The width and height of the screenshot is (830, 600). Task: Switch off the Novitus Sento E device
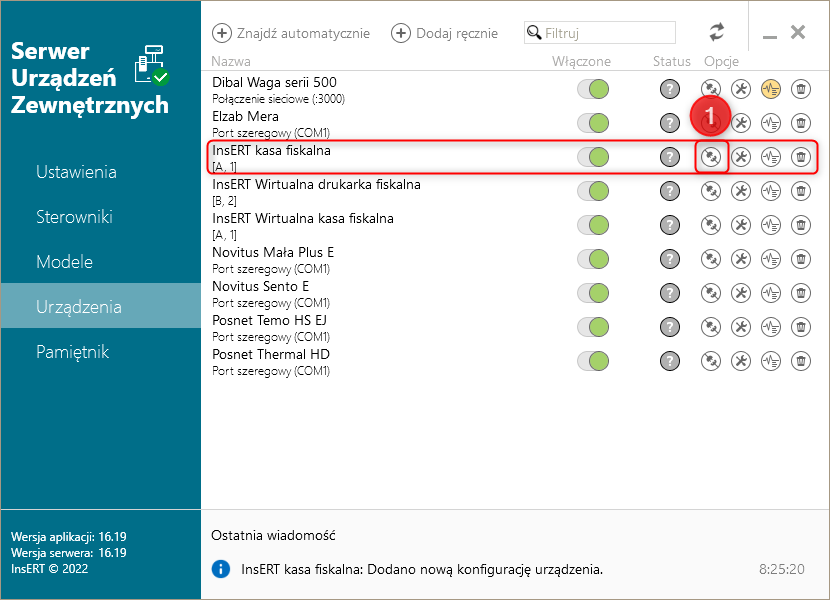pos(593,293)
